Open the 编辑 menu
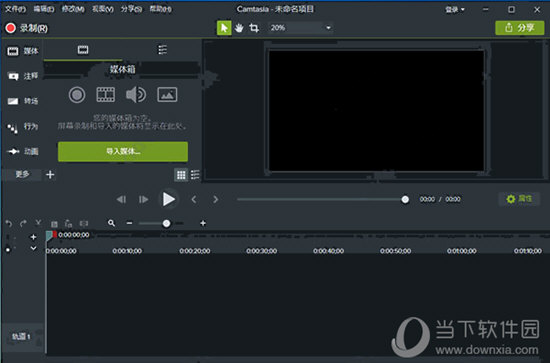The image size is (550, 363). 44,9
